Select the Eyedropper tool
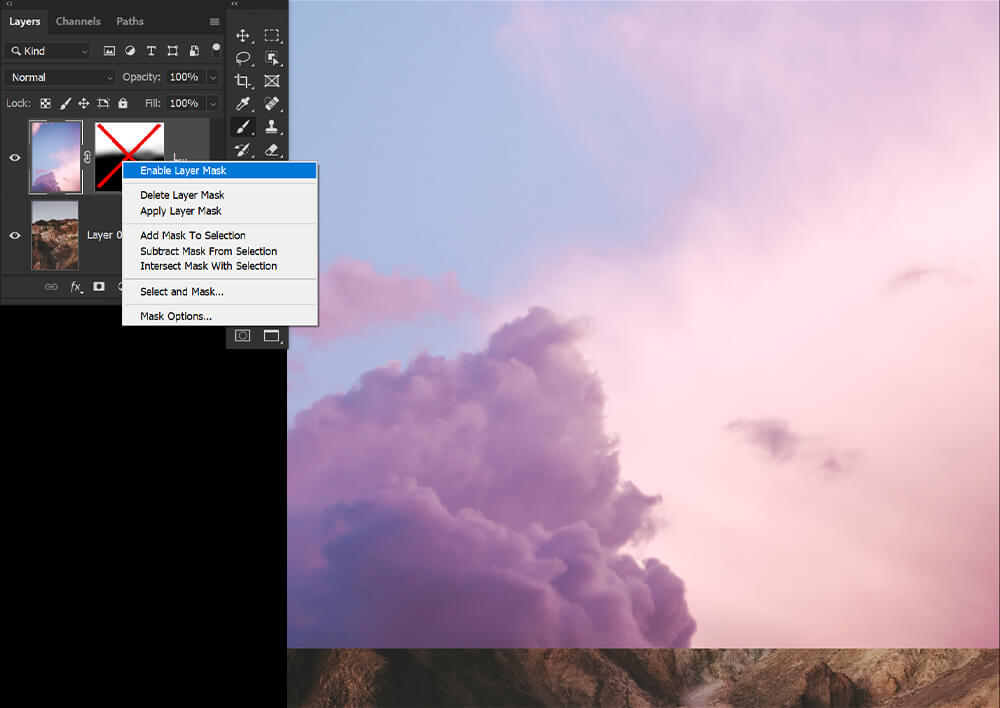 point(242,104)
